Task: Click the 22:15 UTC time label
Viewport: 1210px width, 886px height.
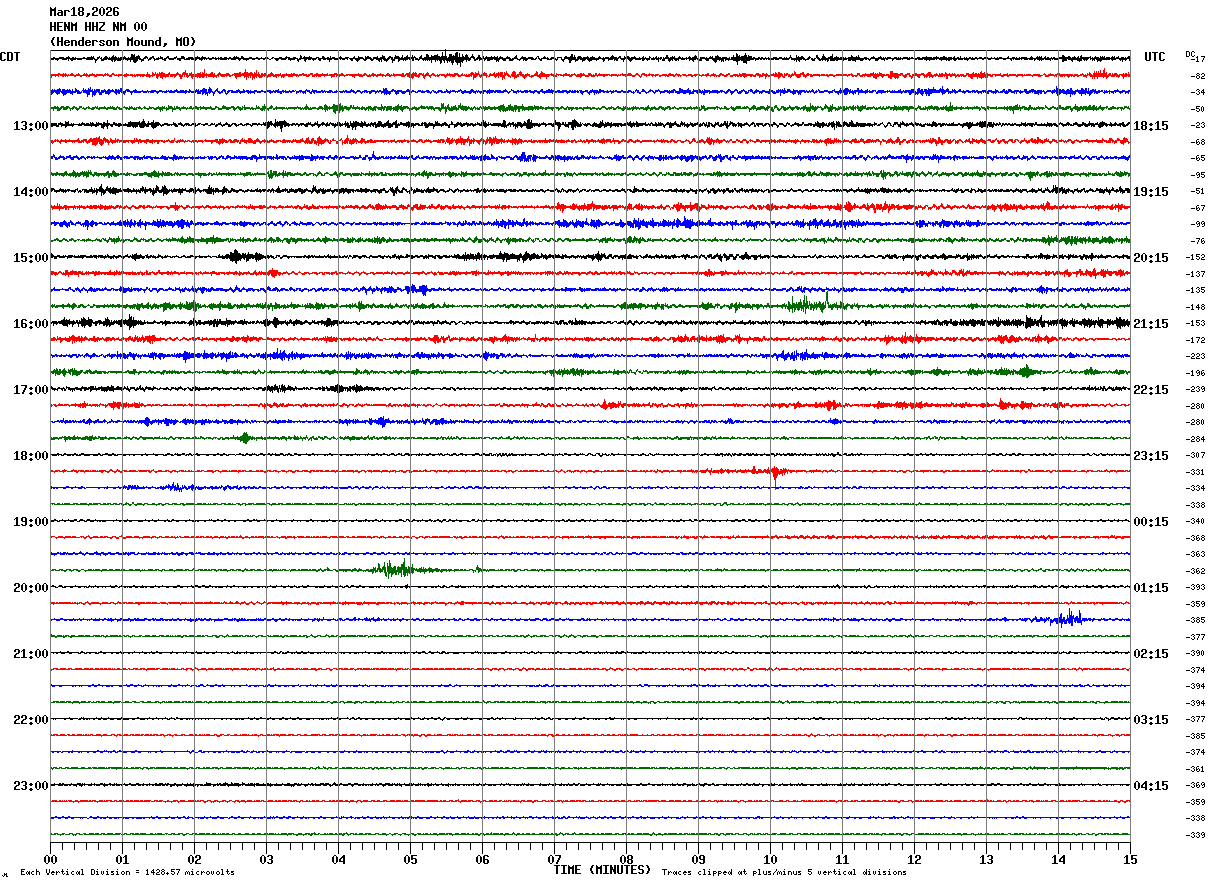Action: (x=1151, y=390)
